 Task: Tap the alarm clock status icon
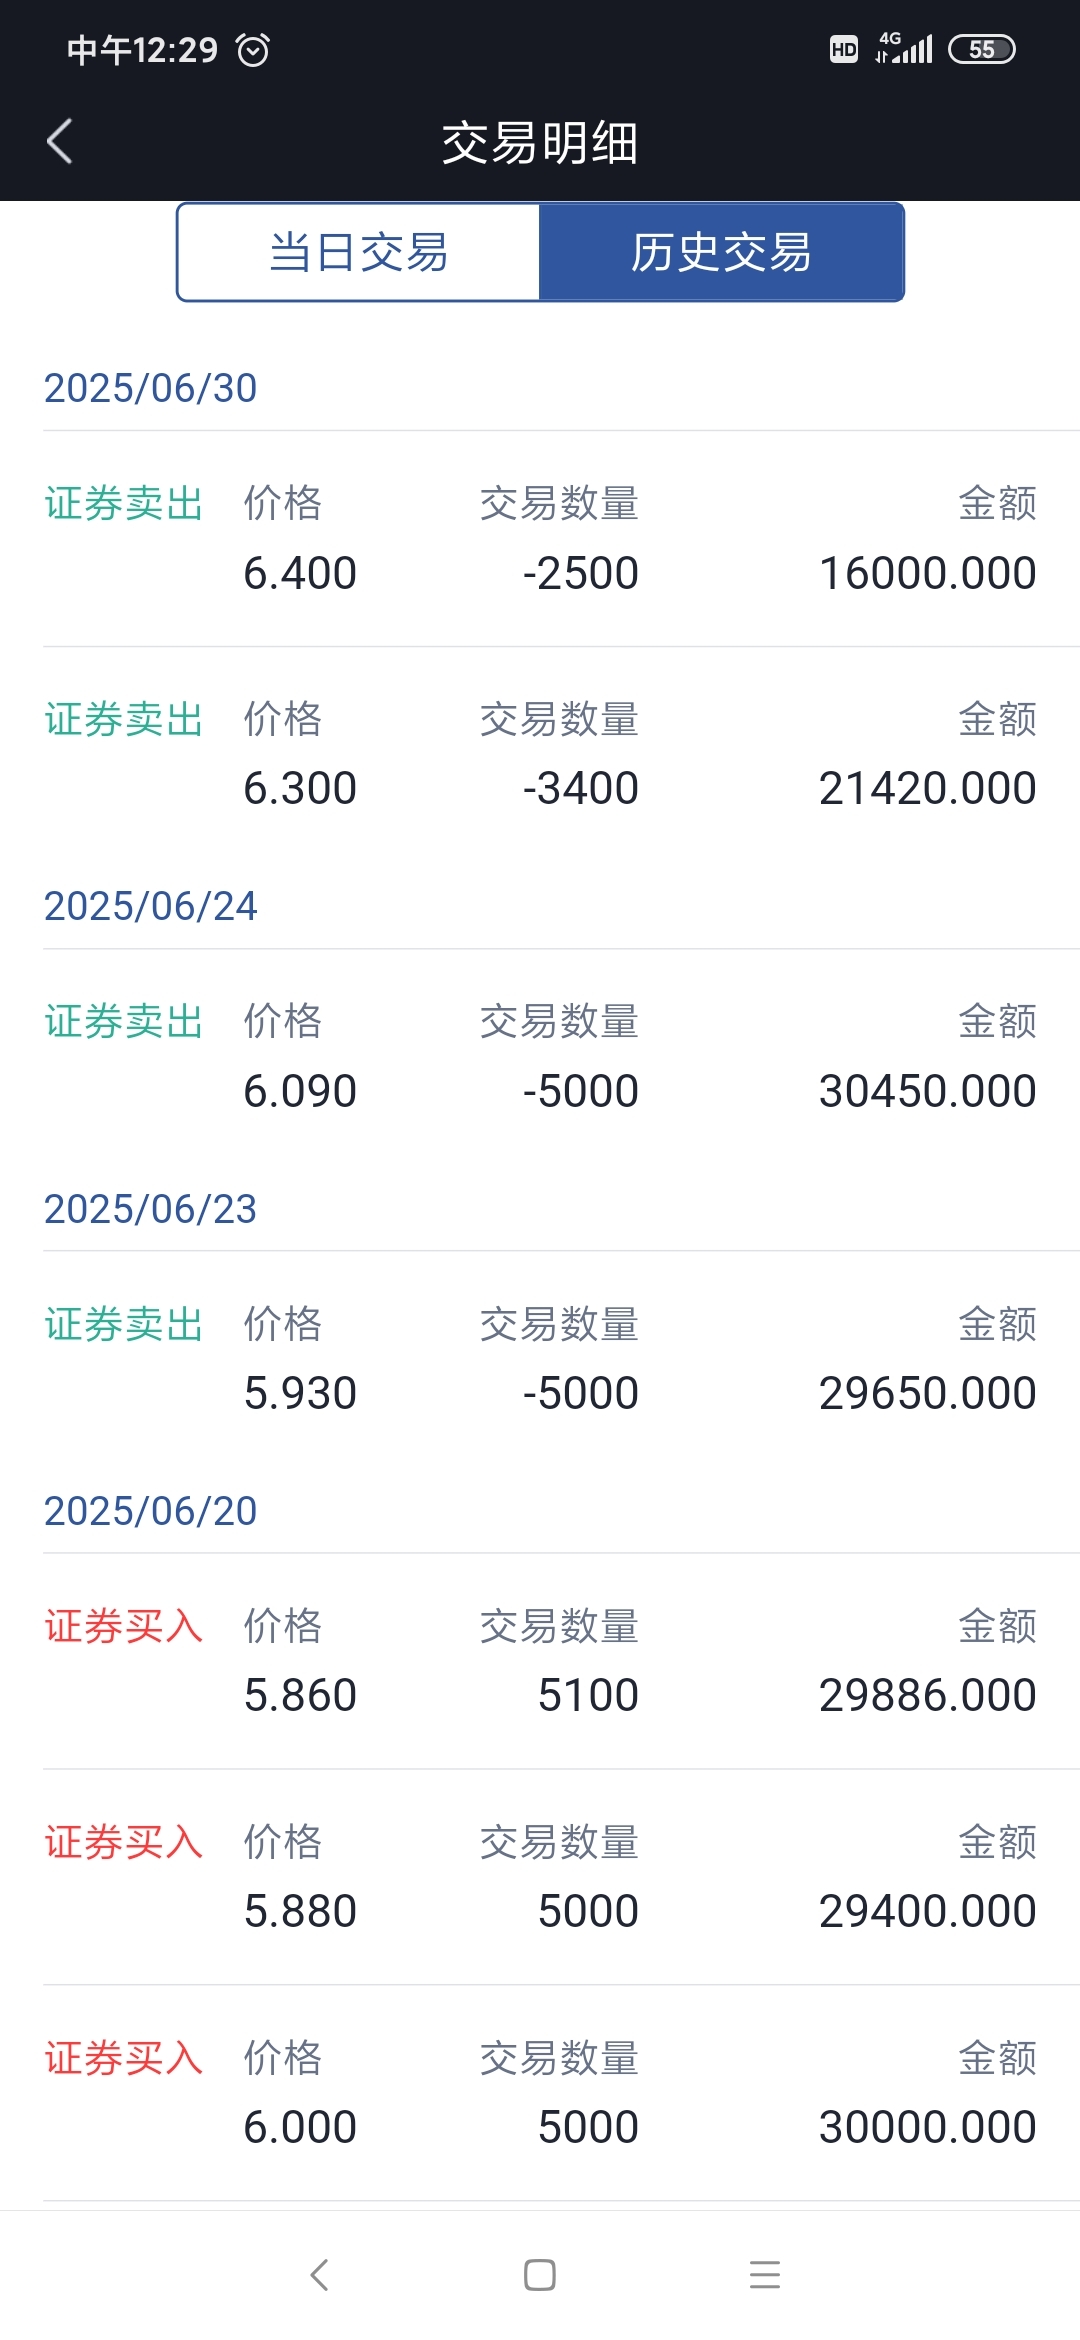pyautogui.click(x=253, y=49)
